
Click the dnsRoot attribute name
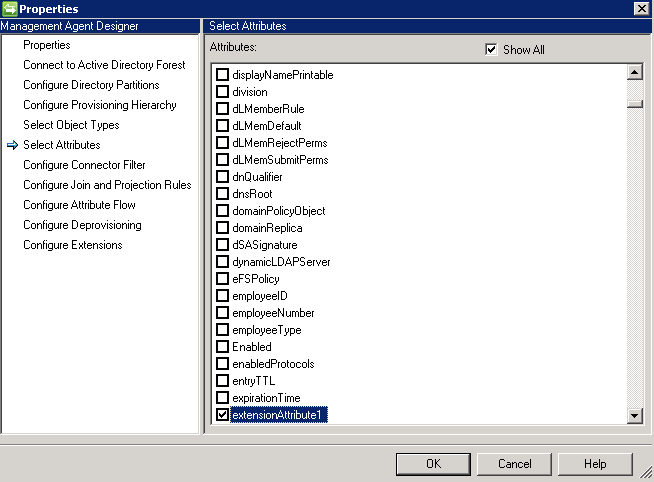click(x=252, y=194)
